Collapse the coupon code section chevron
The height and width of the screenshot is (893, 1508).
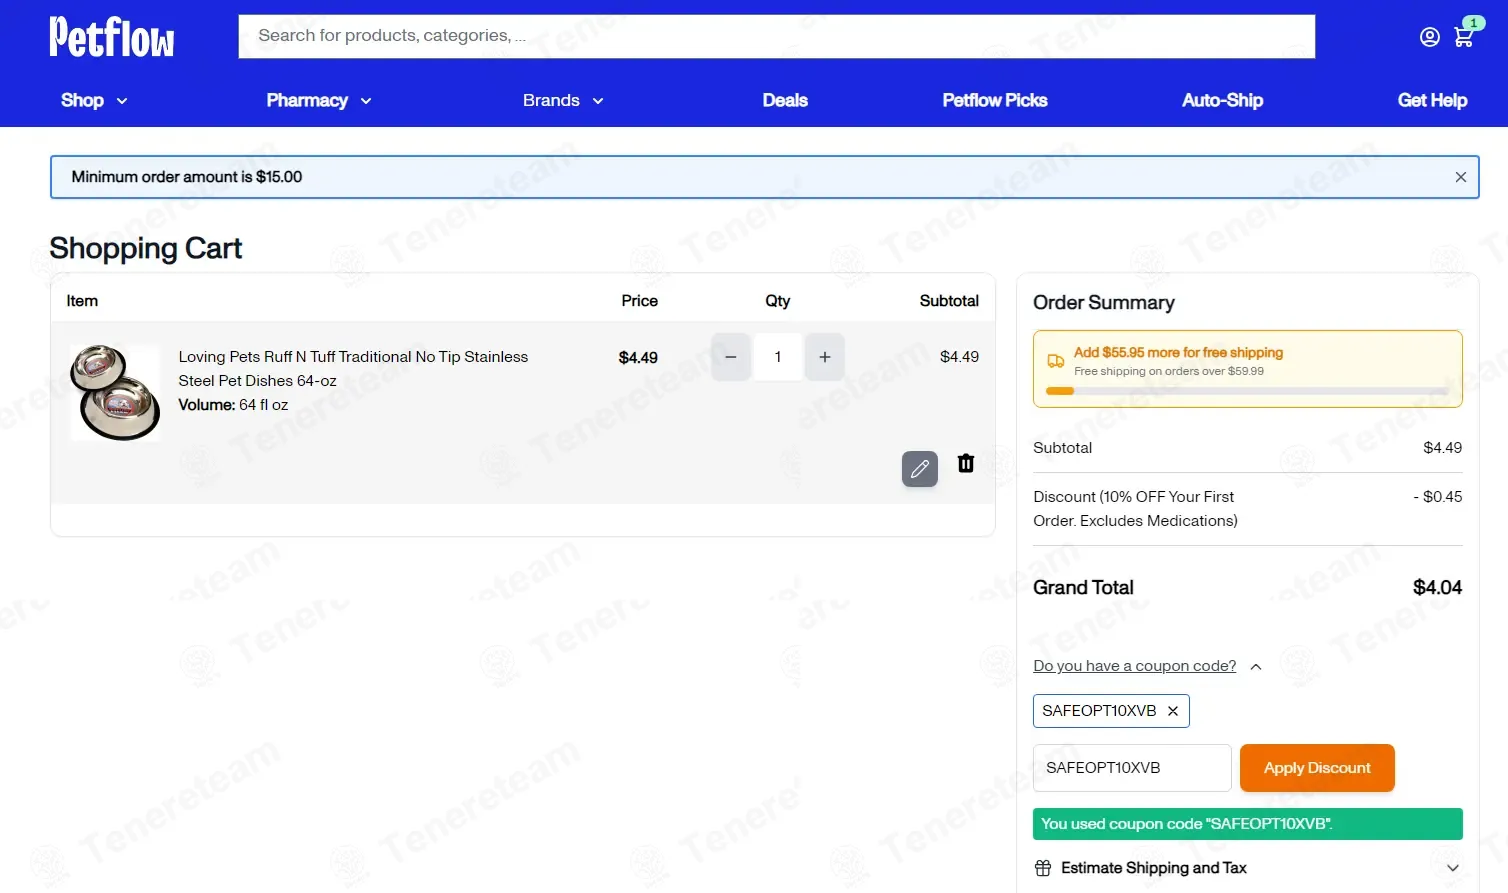pos(1256,667)
